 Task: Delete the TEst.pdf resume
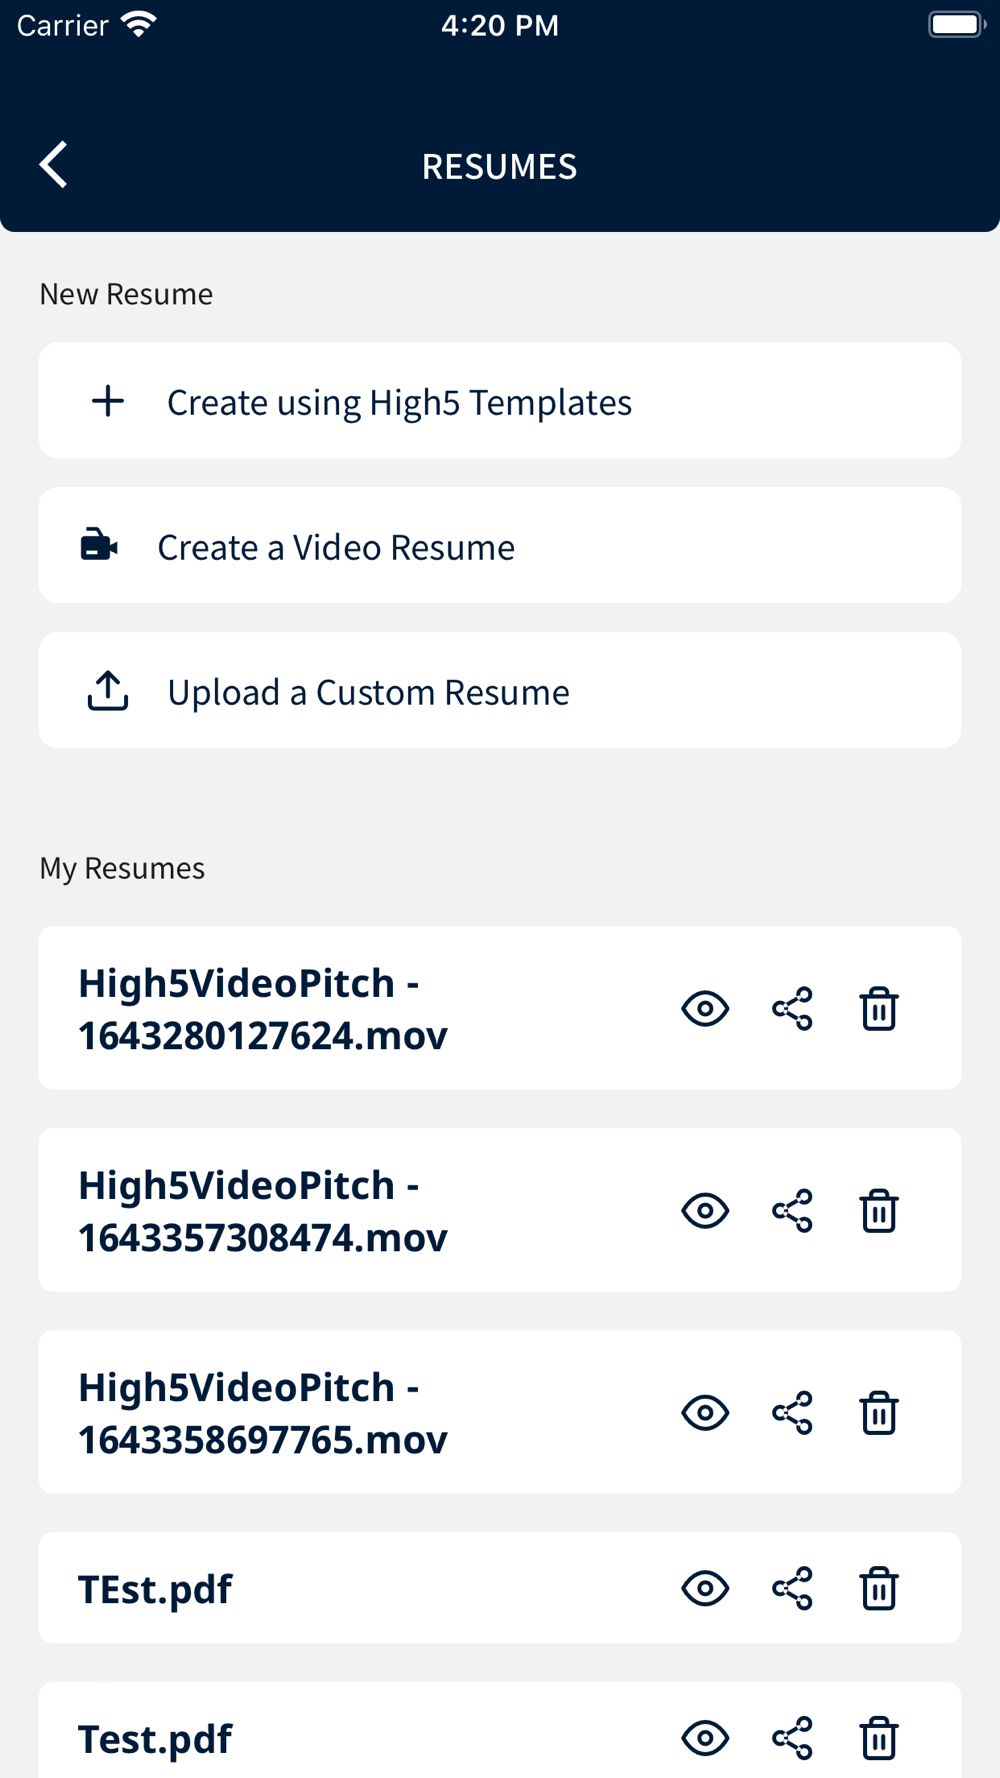pos(879,1588)
